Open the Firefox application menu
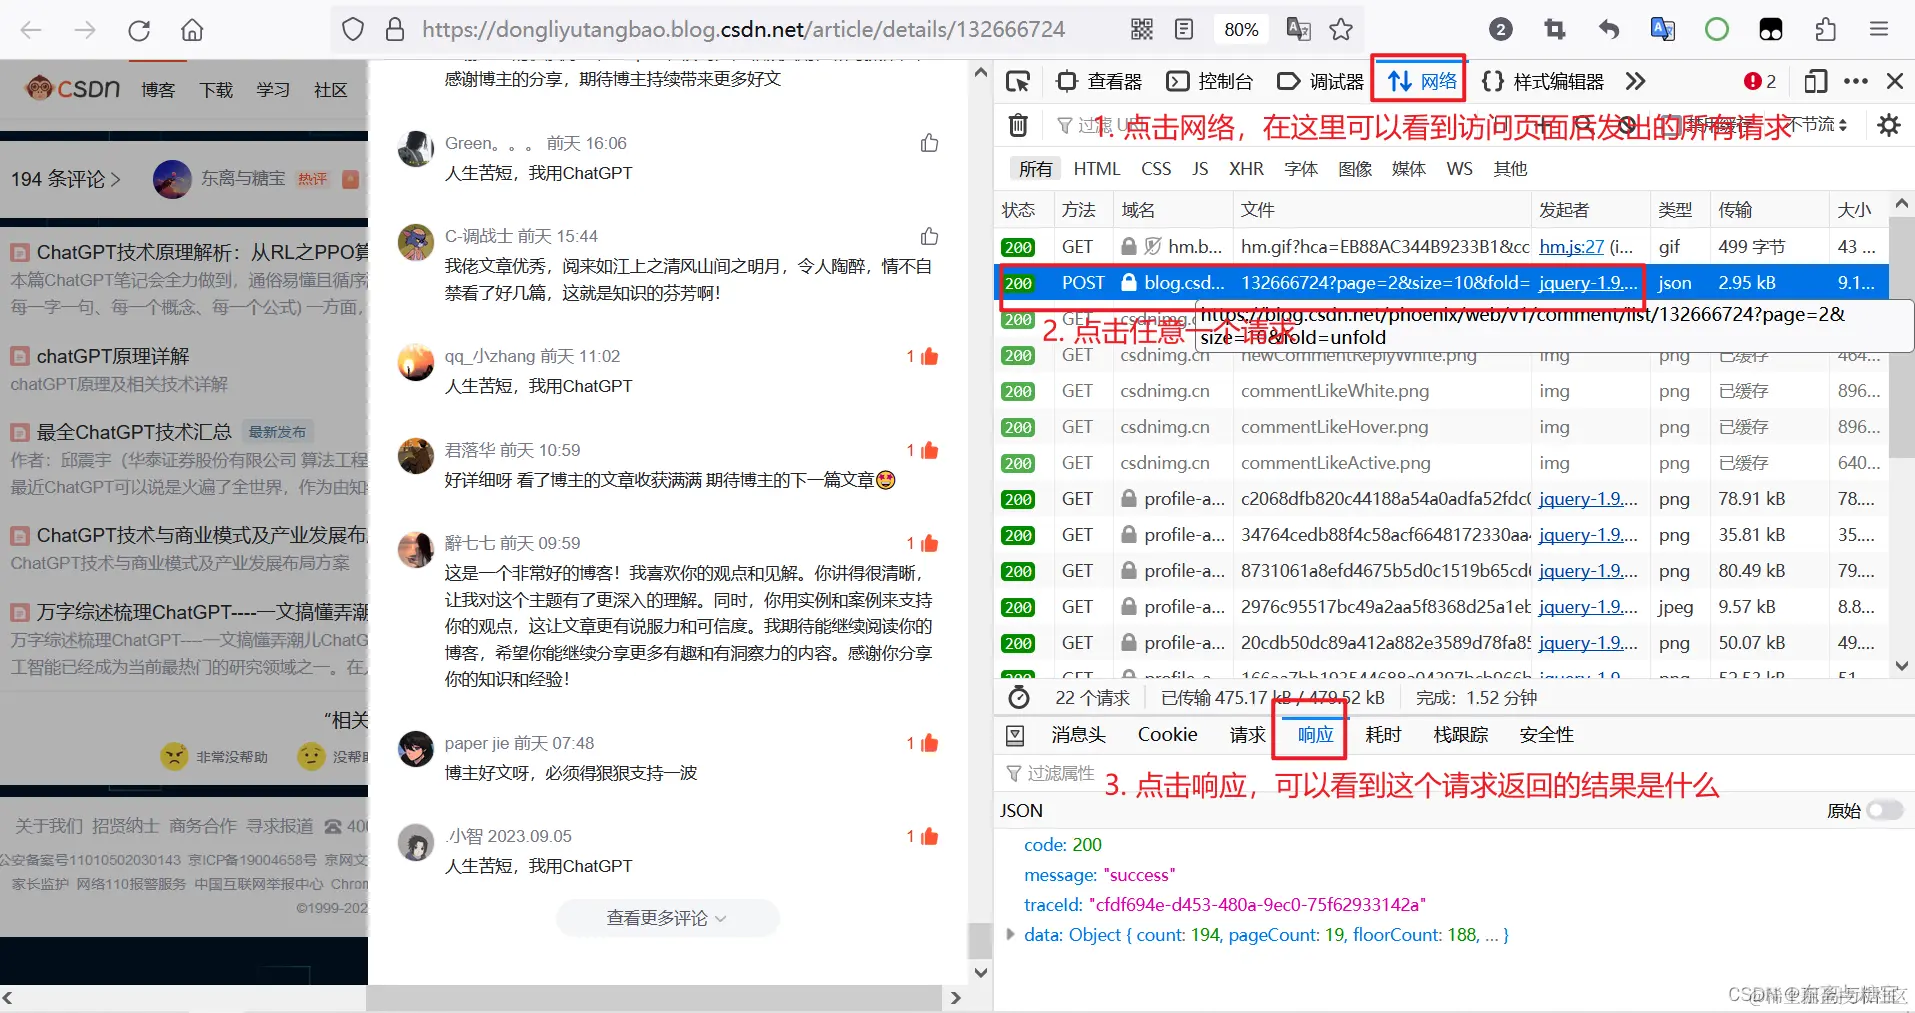1915x1013 pixels. [x=1879, y=30]
